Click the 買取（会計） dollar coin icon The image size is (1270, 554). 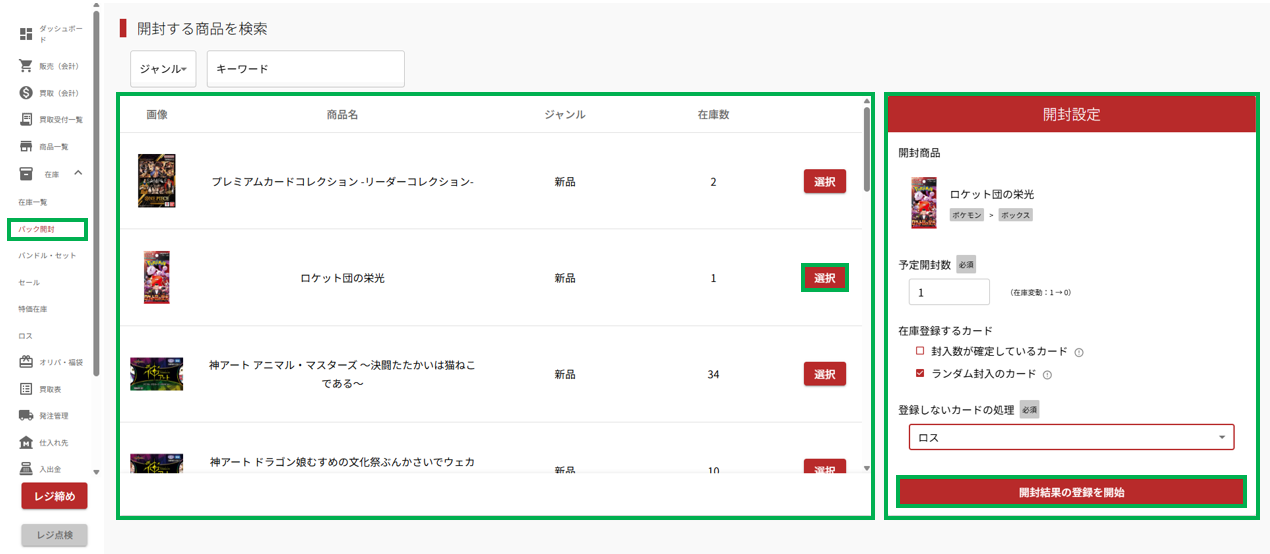pyautogui.click(x=26, y=93)
